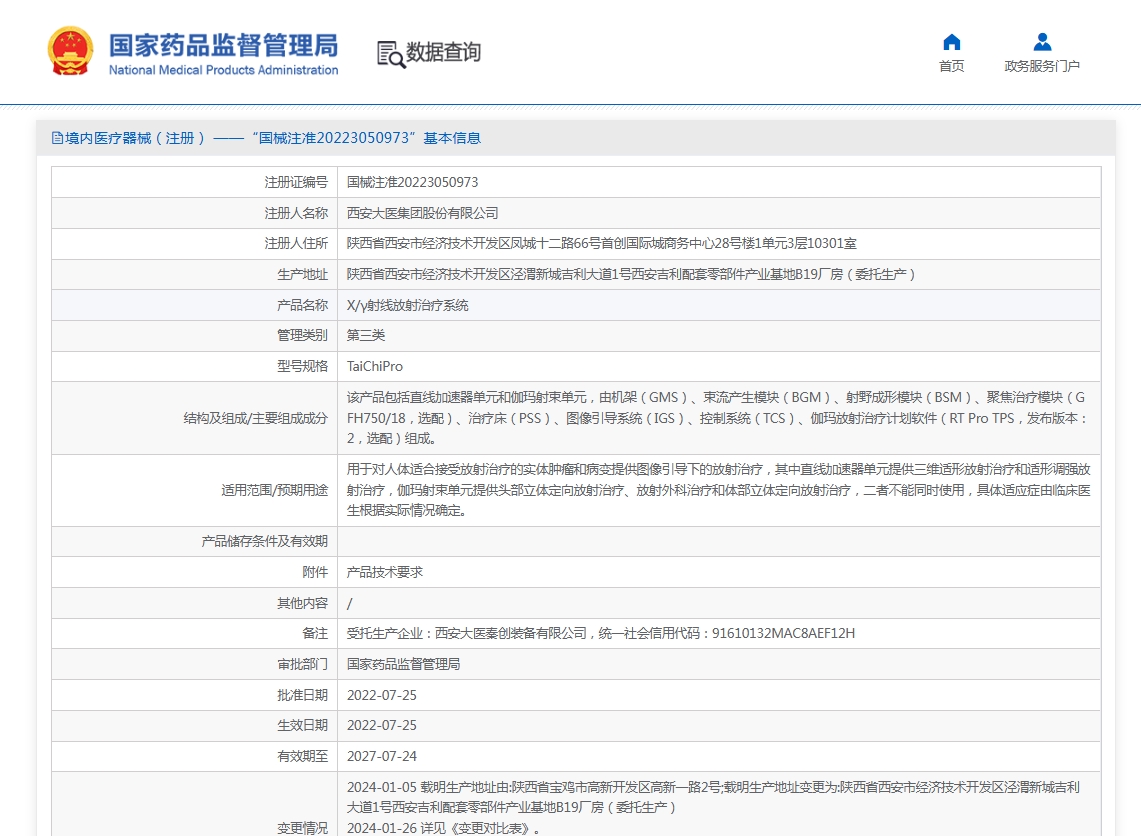The image size is (1141, 836).
Task: Select model value TaiChiPro
Action: [x=375, y=366]
